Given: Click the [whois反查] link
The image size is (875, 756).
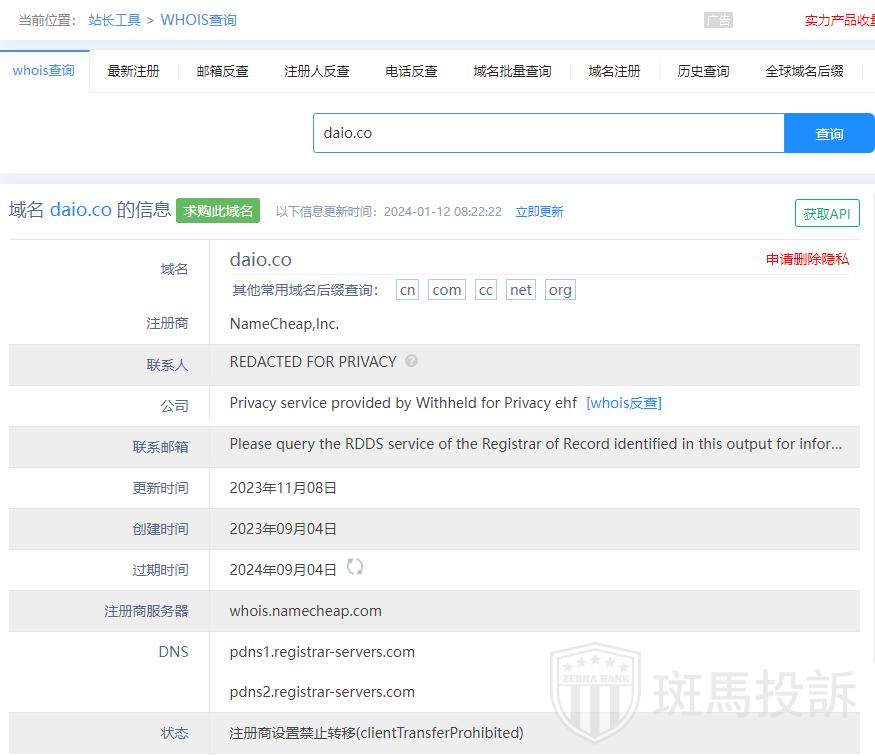Looking at the screenshot, I should click(x=624, y=403).
